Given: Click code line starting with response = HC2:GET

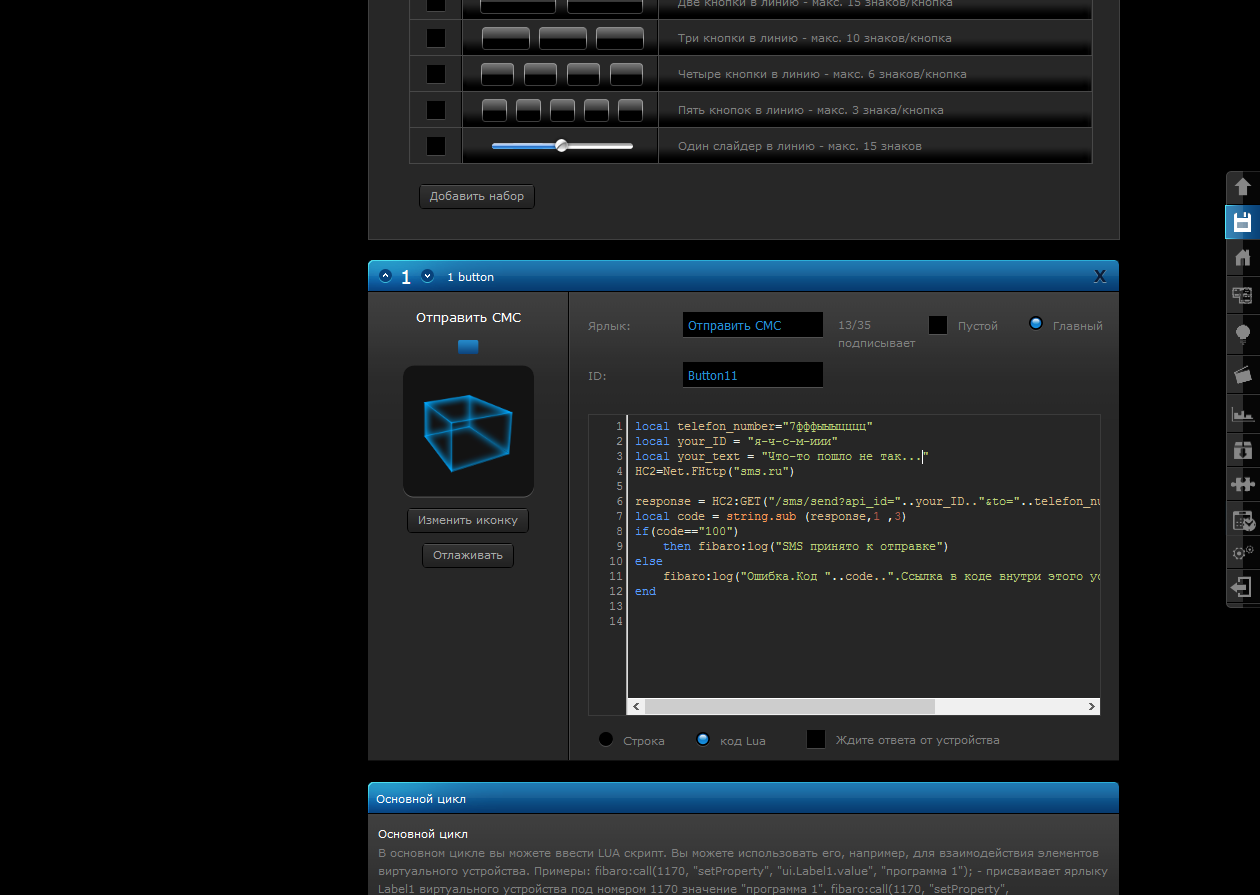Looking at the screenshot, I should coord(867,501).
